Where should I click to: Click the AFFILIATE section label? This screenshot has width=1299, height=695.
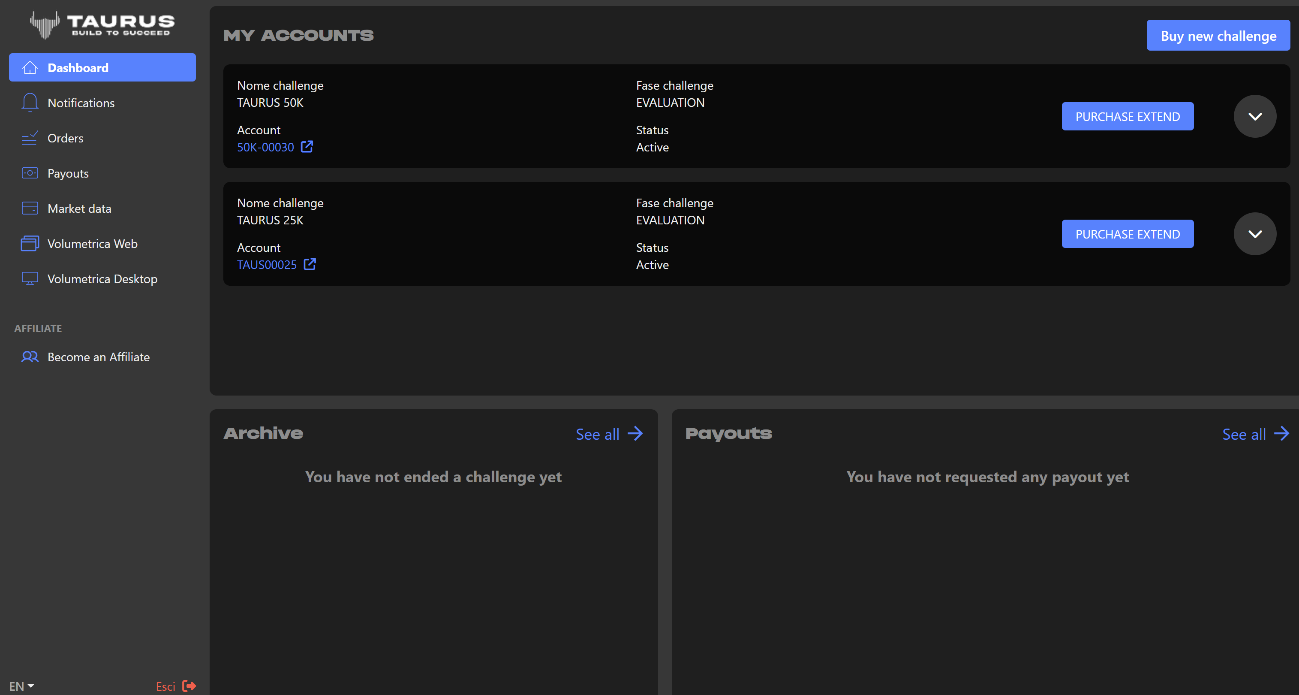pos(38,328)
